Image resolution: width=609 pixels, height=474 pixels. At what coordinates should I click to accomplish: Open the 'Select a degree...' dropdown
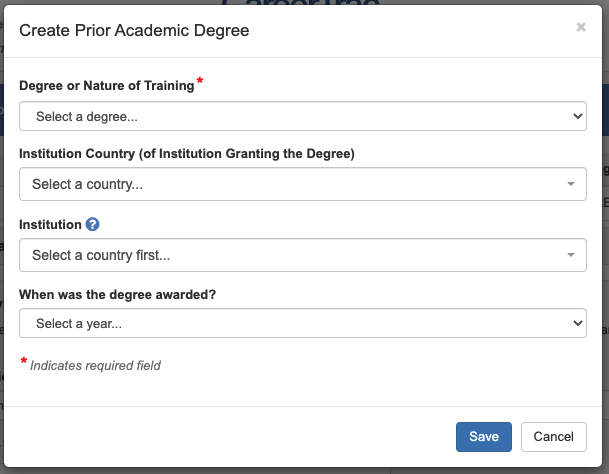[300, 116]
